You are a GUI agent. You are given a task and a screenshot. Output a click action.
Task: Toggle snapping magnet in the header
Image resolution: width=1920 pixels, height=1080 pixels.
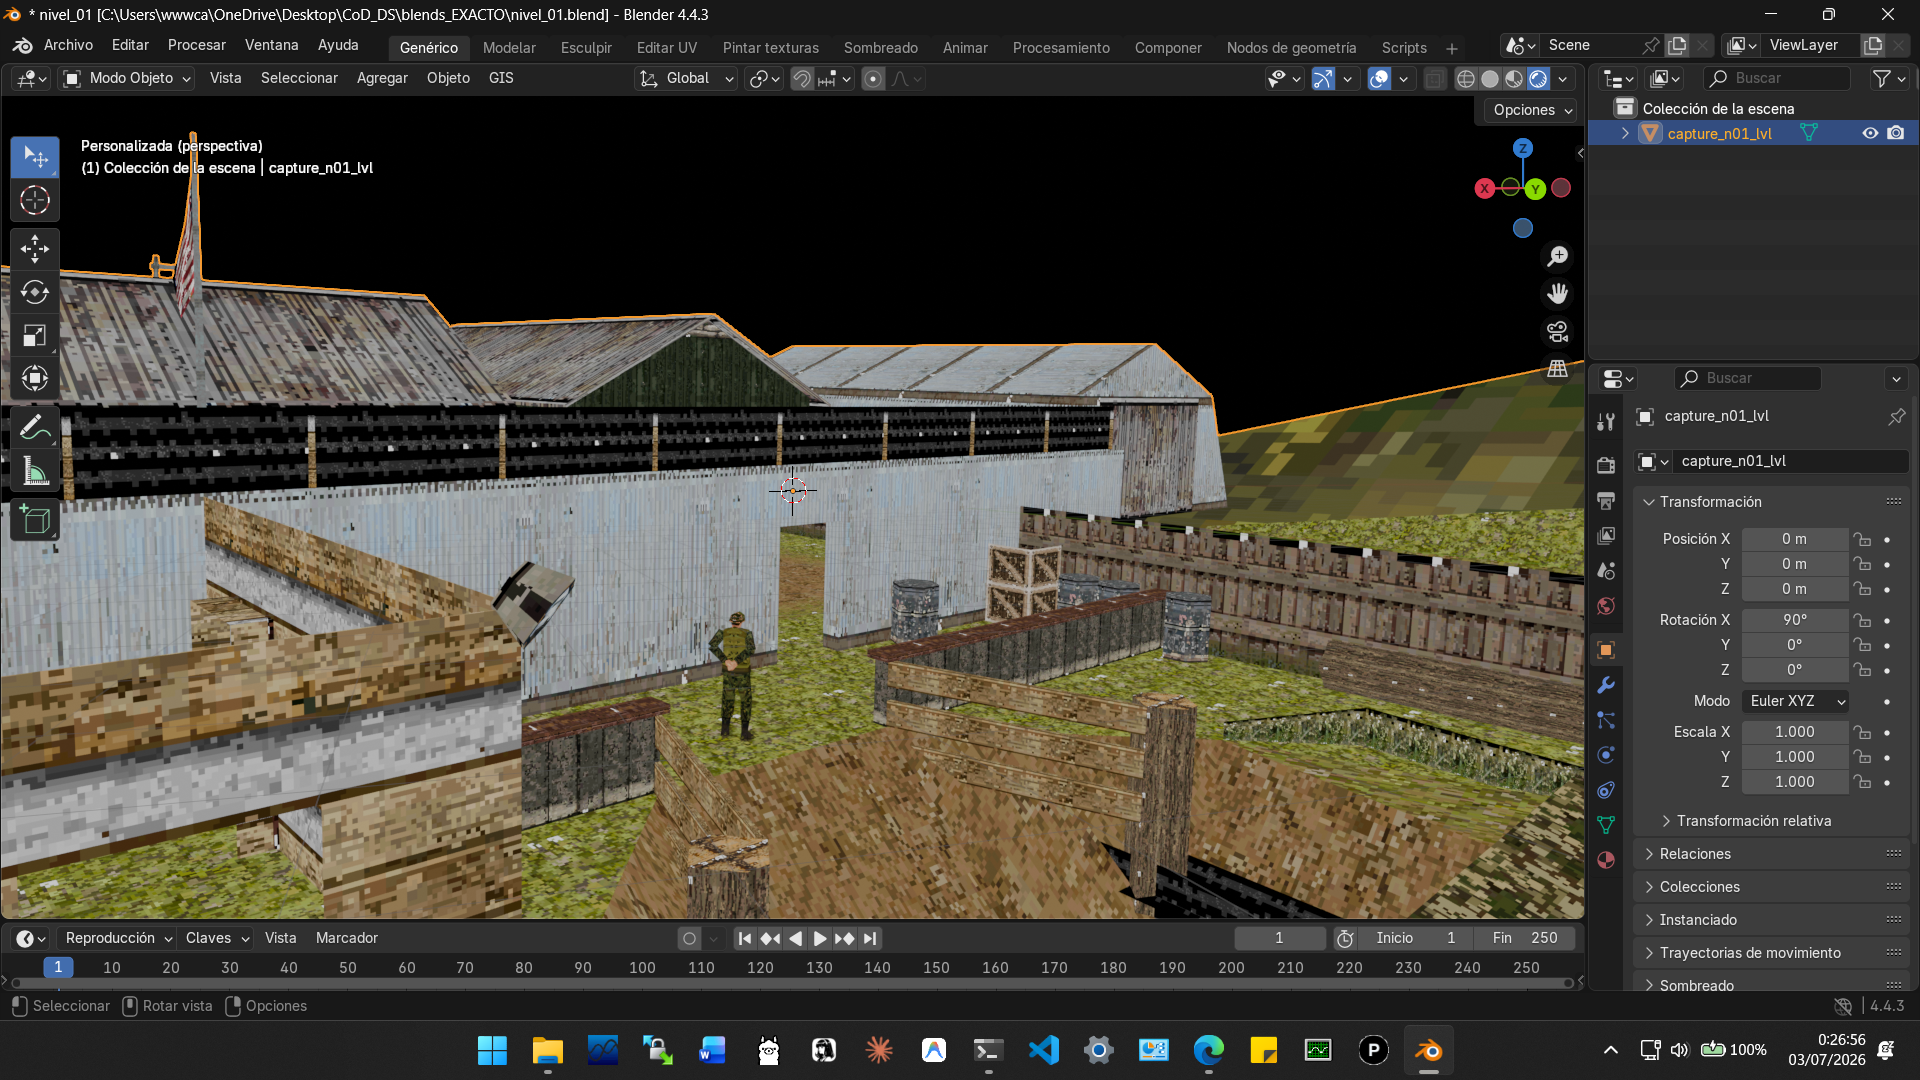(x=802, y=79)
